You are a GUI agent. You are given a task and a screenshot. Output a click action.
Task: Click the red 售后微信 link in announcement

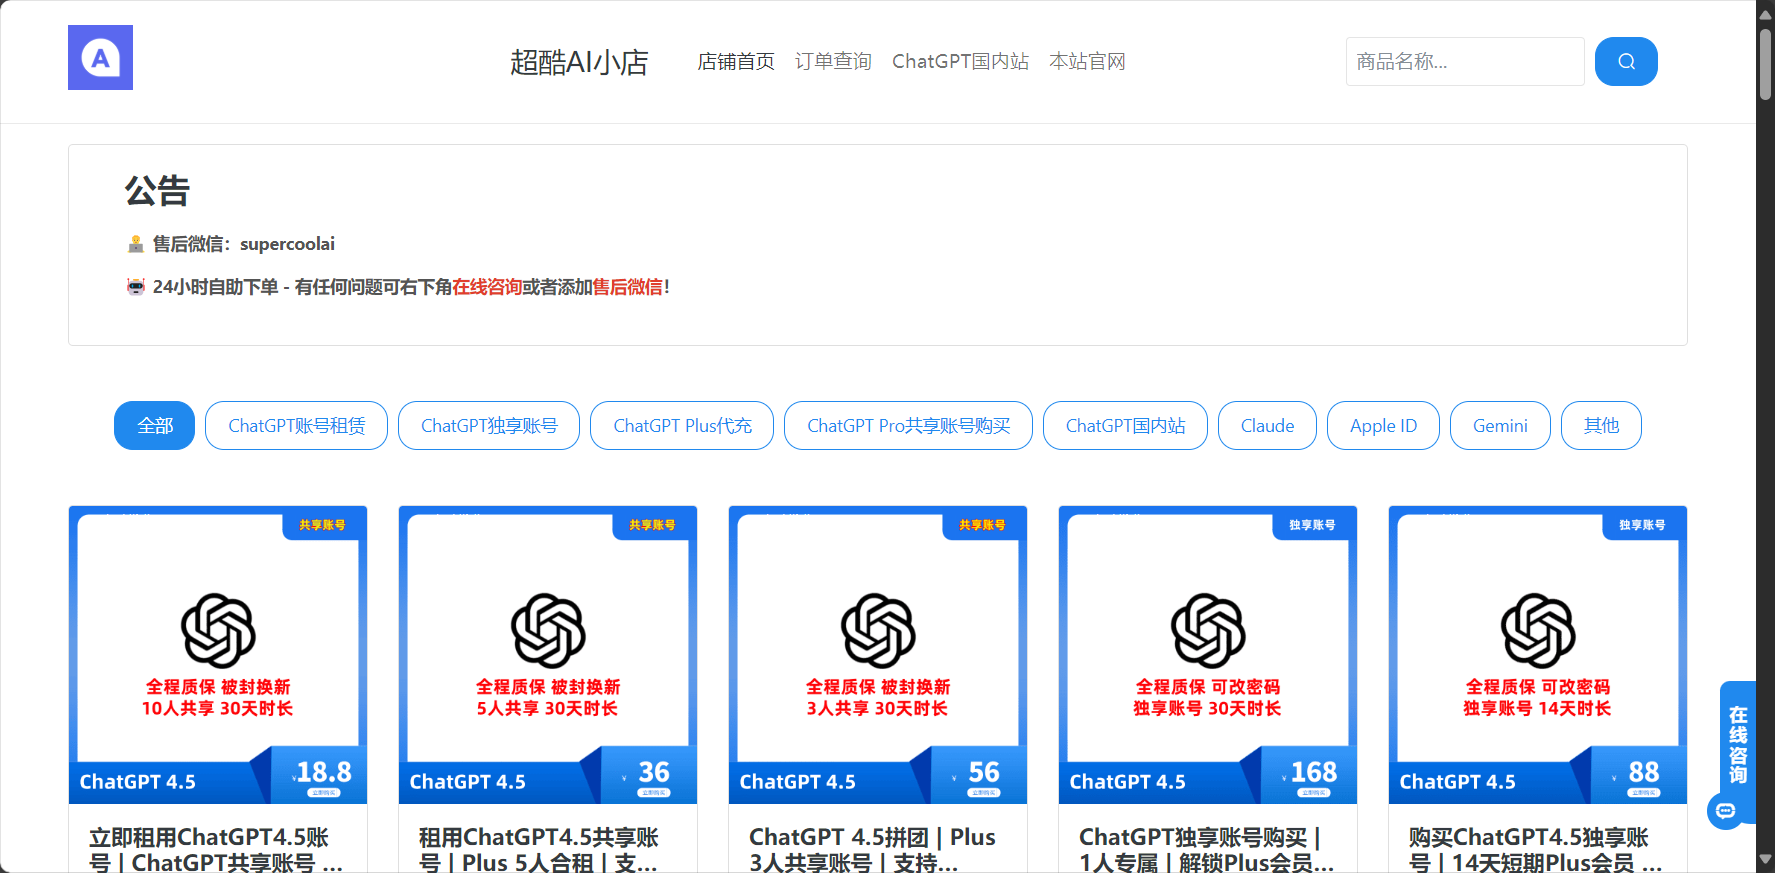[x=628, y=287]
